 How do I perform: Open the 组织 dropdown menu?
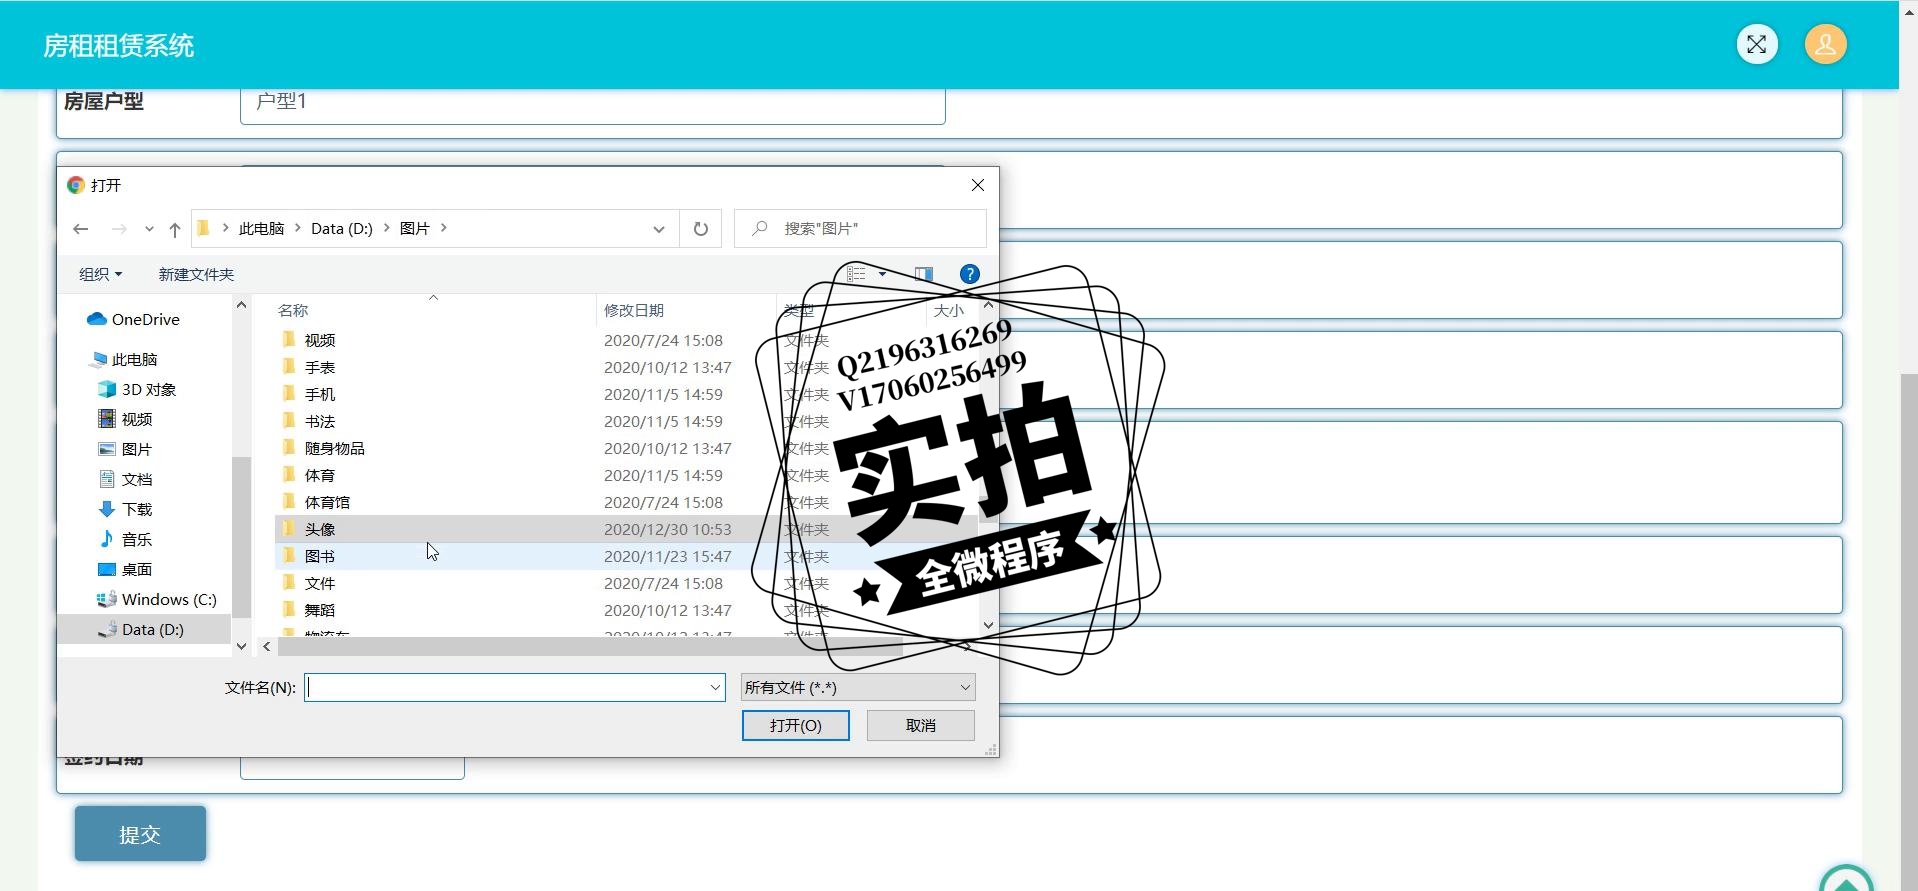(x=100, y=274)
